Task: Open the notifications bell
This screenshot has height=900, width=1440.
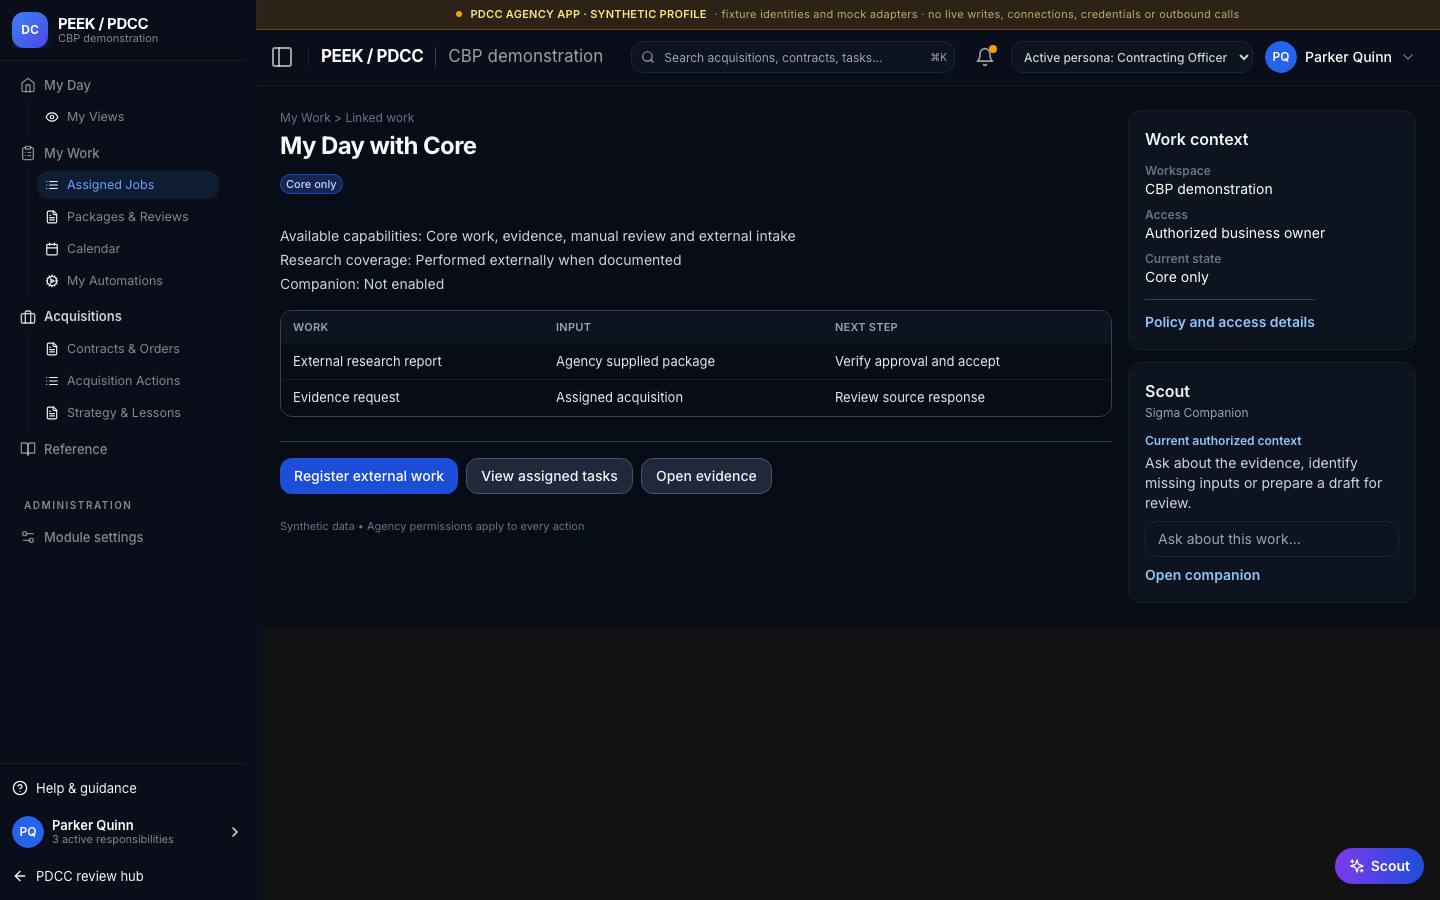Action: pyautogui.click(x=985, y=57)
